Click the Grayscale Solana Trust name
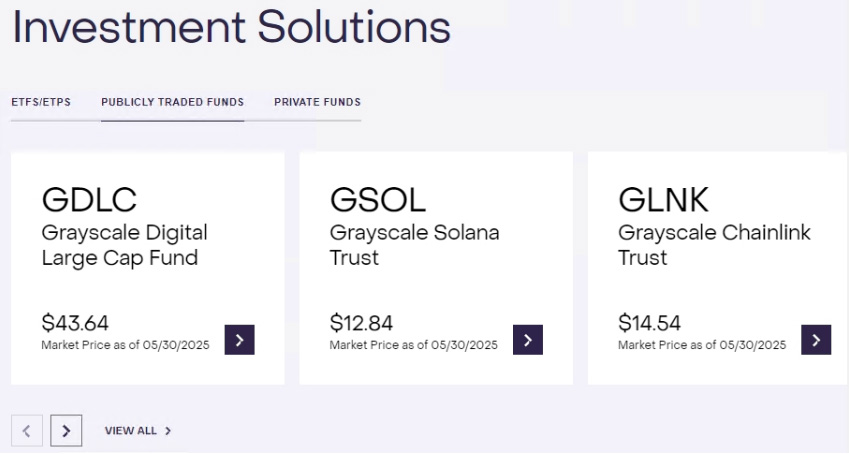The image size is (849, 454). point(414,245)
